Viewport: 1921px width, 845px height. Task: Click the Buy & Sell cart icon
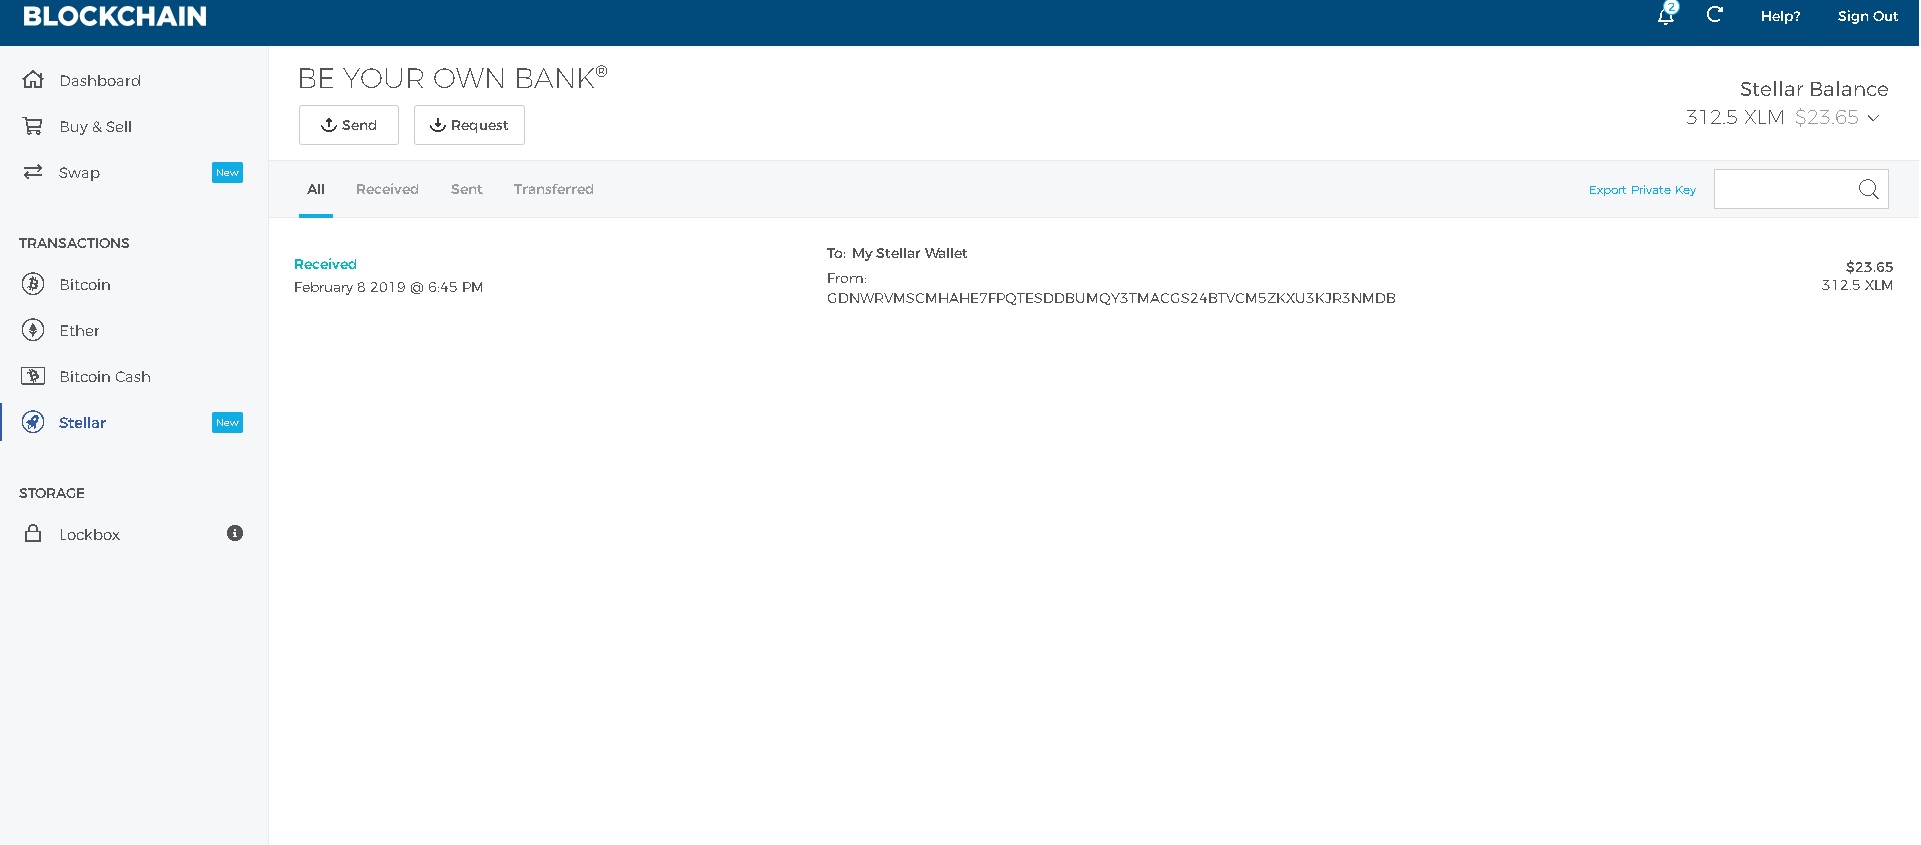[33, 126]
